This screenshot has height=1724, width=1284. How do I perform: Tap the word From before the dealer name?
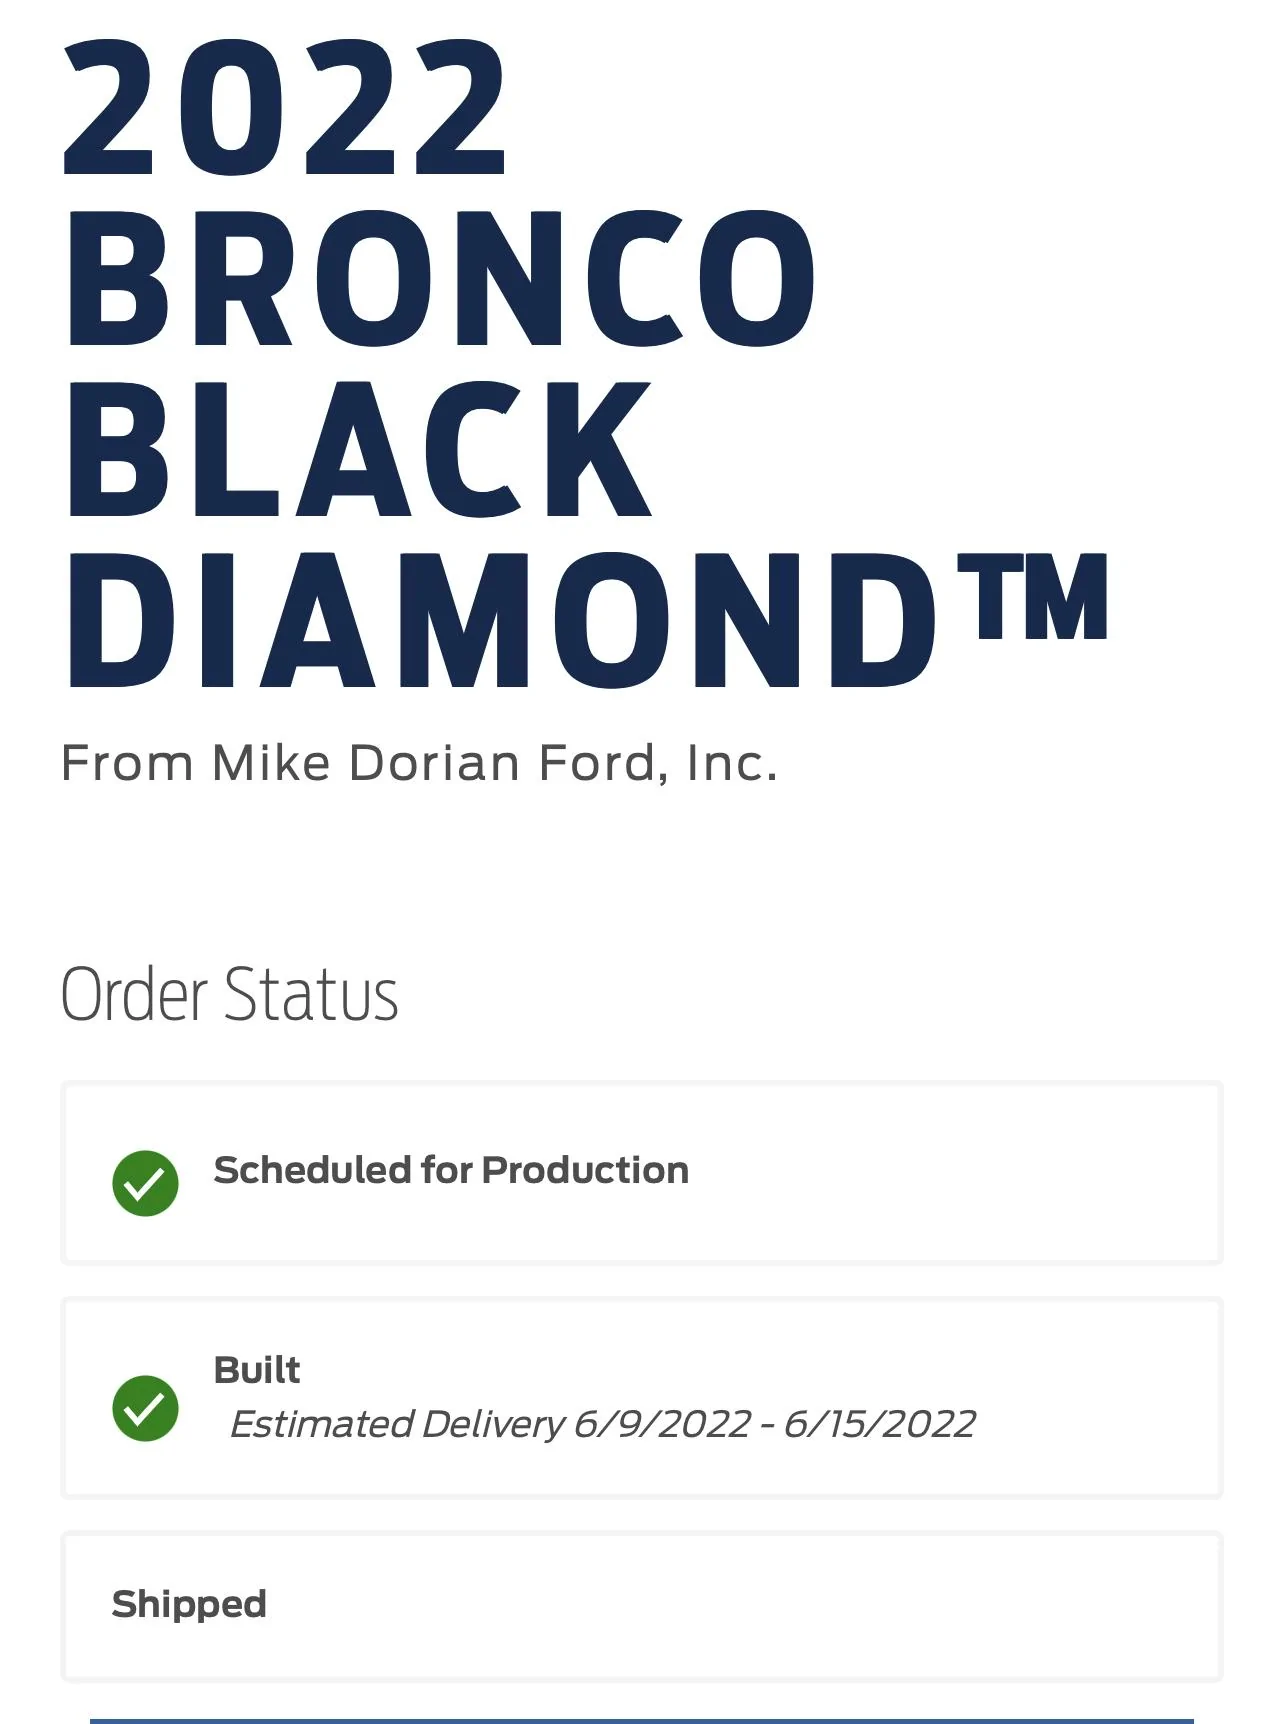(127, 763)
